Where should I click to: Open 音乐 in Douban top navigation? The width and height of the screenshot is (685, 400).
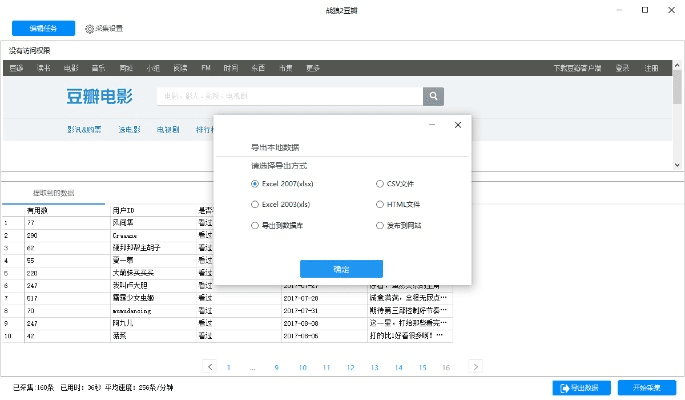coord(98,68)
